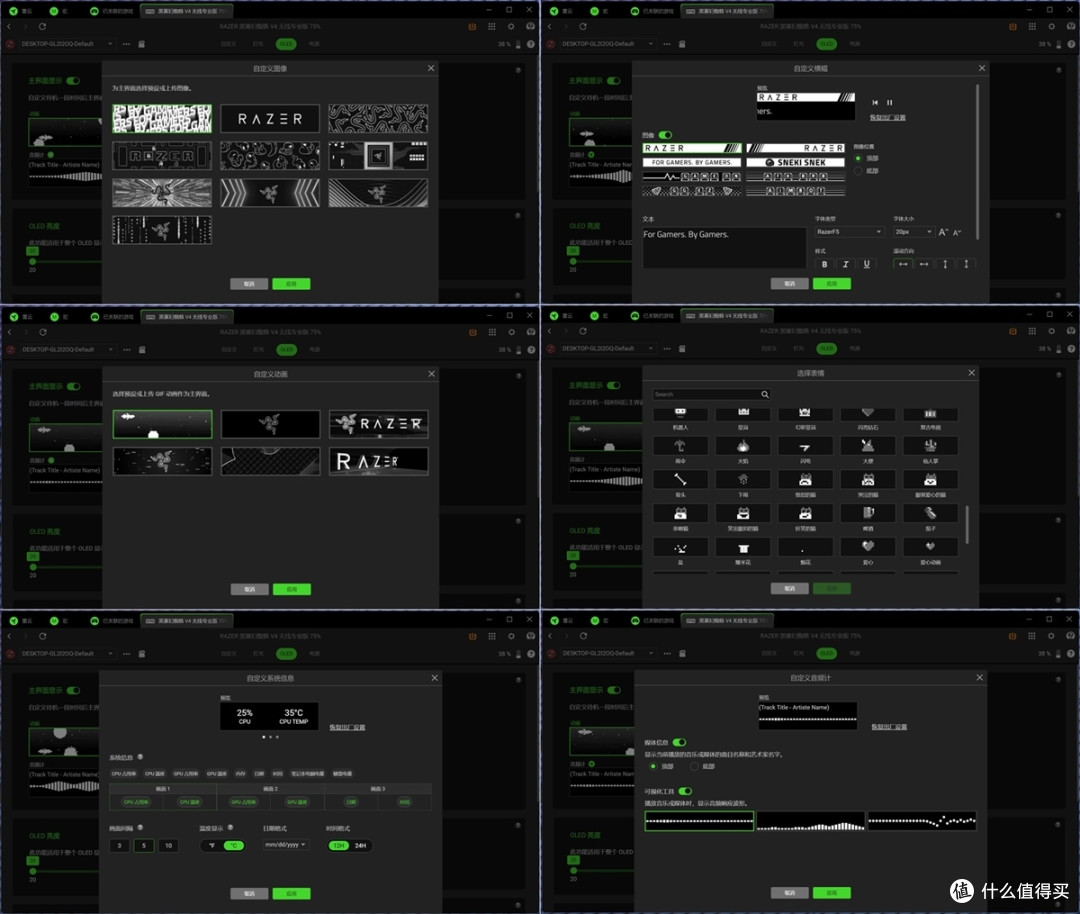Click the emoji picker list scrollbar
1080x914 pixels.
coord(968,525)
